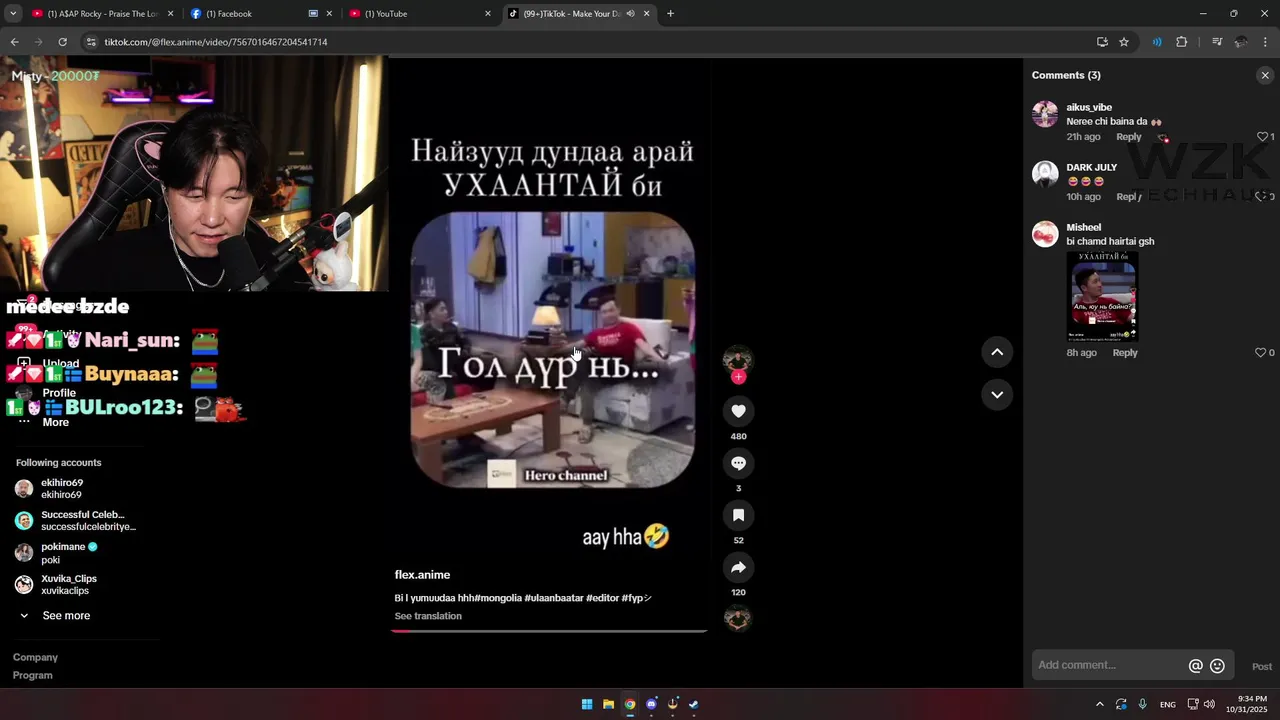Open Misheel's profile picture
The height and width of the screenshot is (720, 1280).
1045,234
